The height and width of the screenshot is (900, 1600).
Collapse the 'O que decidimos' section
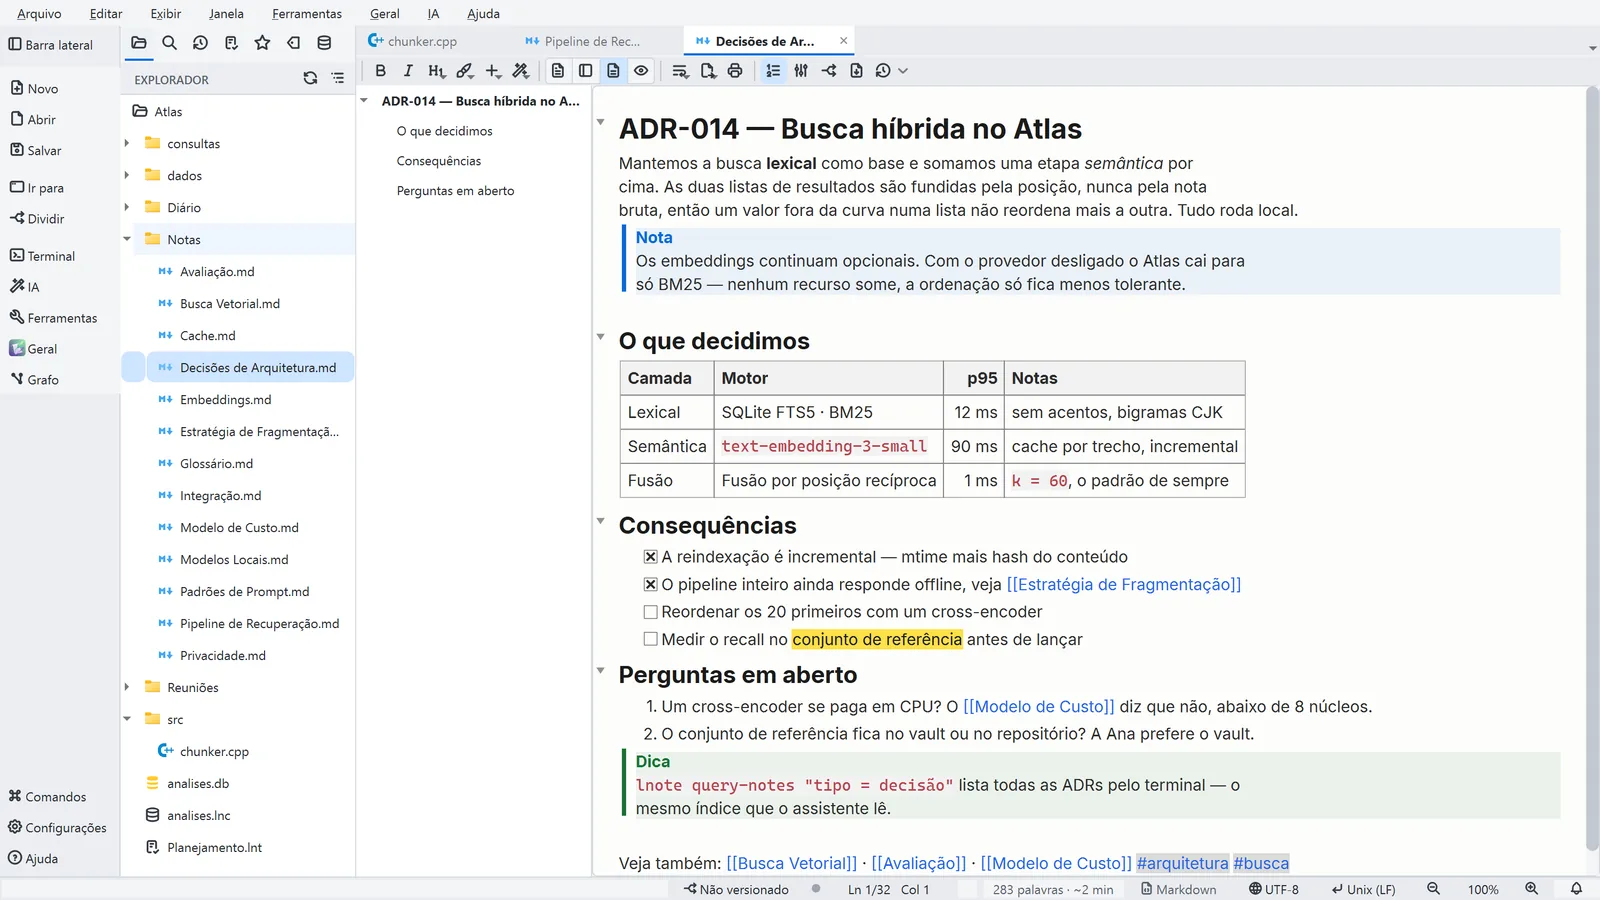tap(600, 337)
